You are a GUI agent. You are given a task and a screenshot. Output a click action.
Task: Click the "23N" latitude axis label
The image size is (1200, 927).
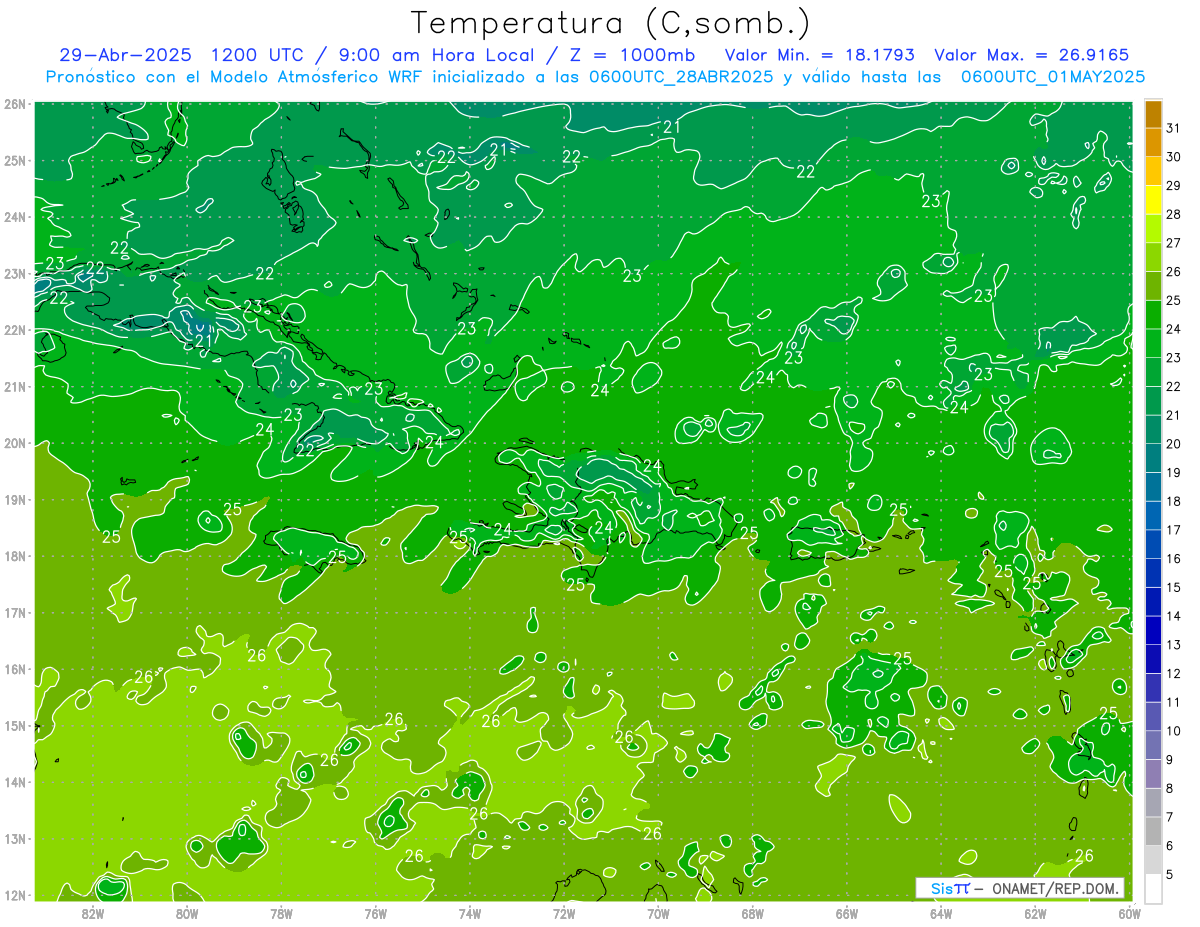15,273
